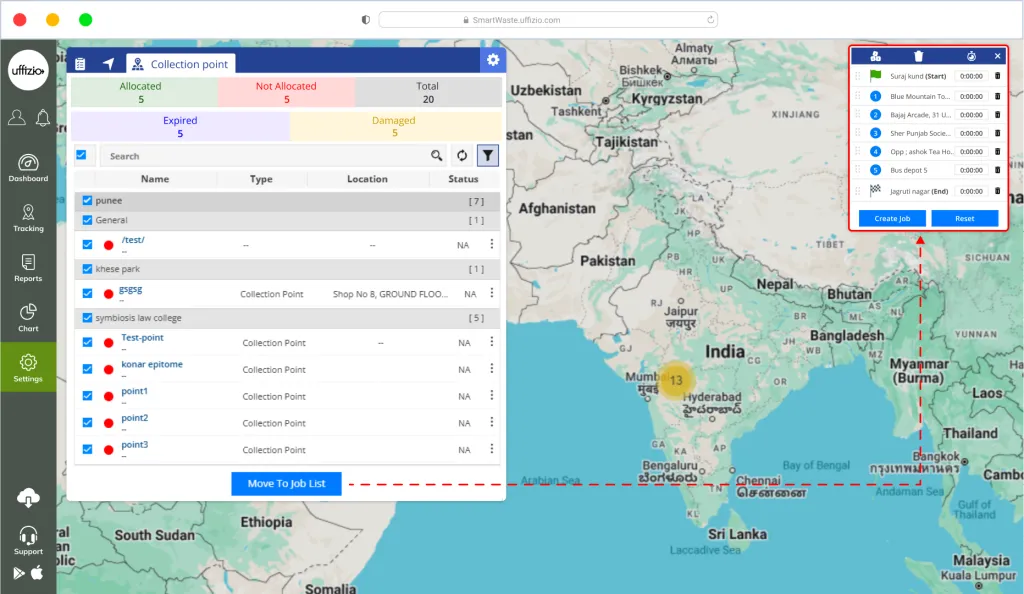Screen dimensions: 1024x594
Task: Open the Chart section in sidebar
Action: 28,317
